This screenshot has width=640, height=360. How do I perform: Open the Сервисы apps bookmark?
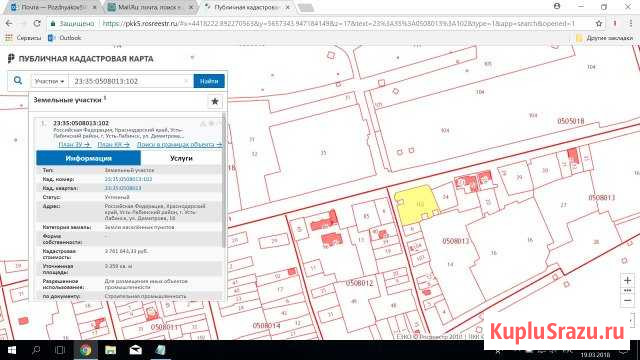click(x=23, y=38)
